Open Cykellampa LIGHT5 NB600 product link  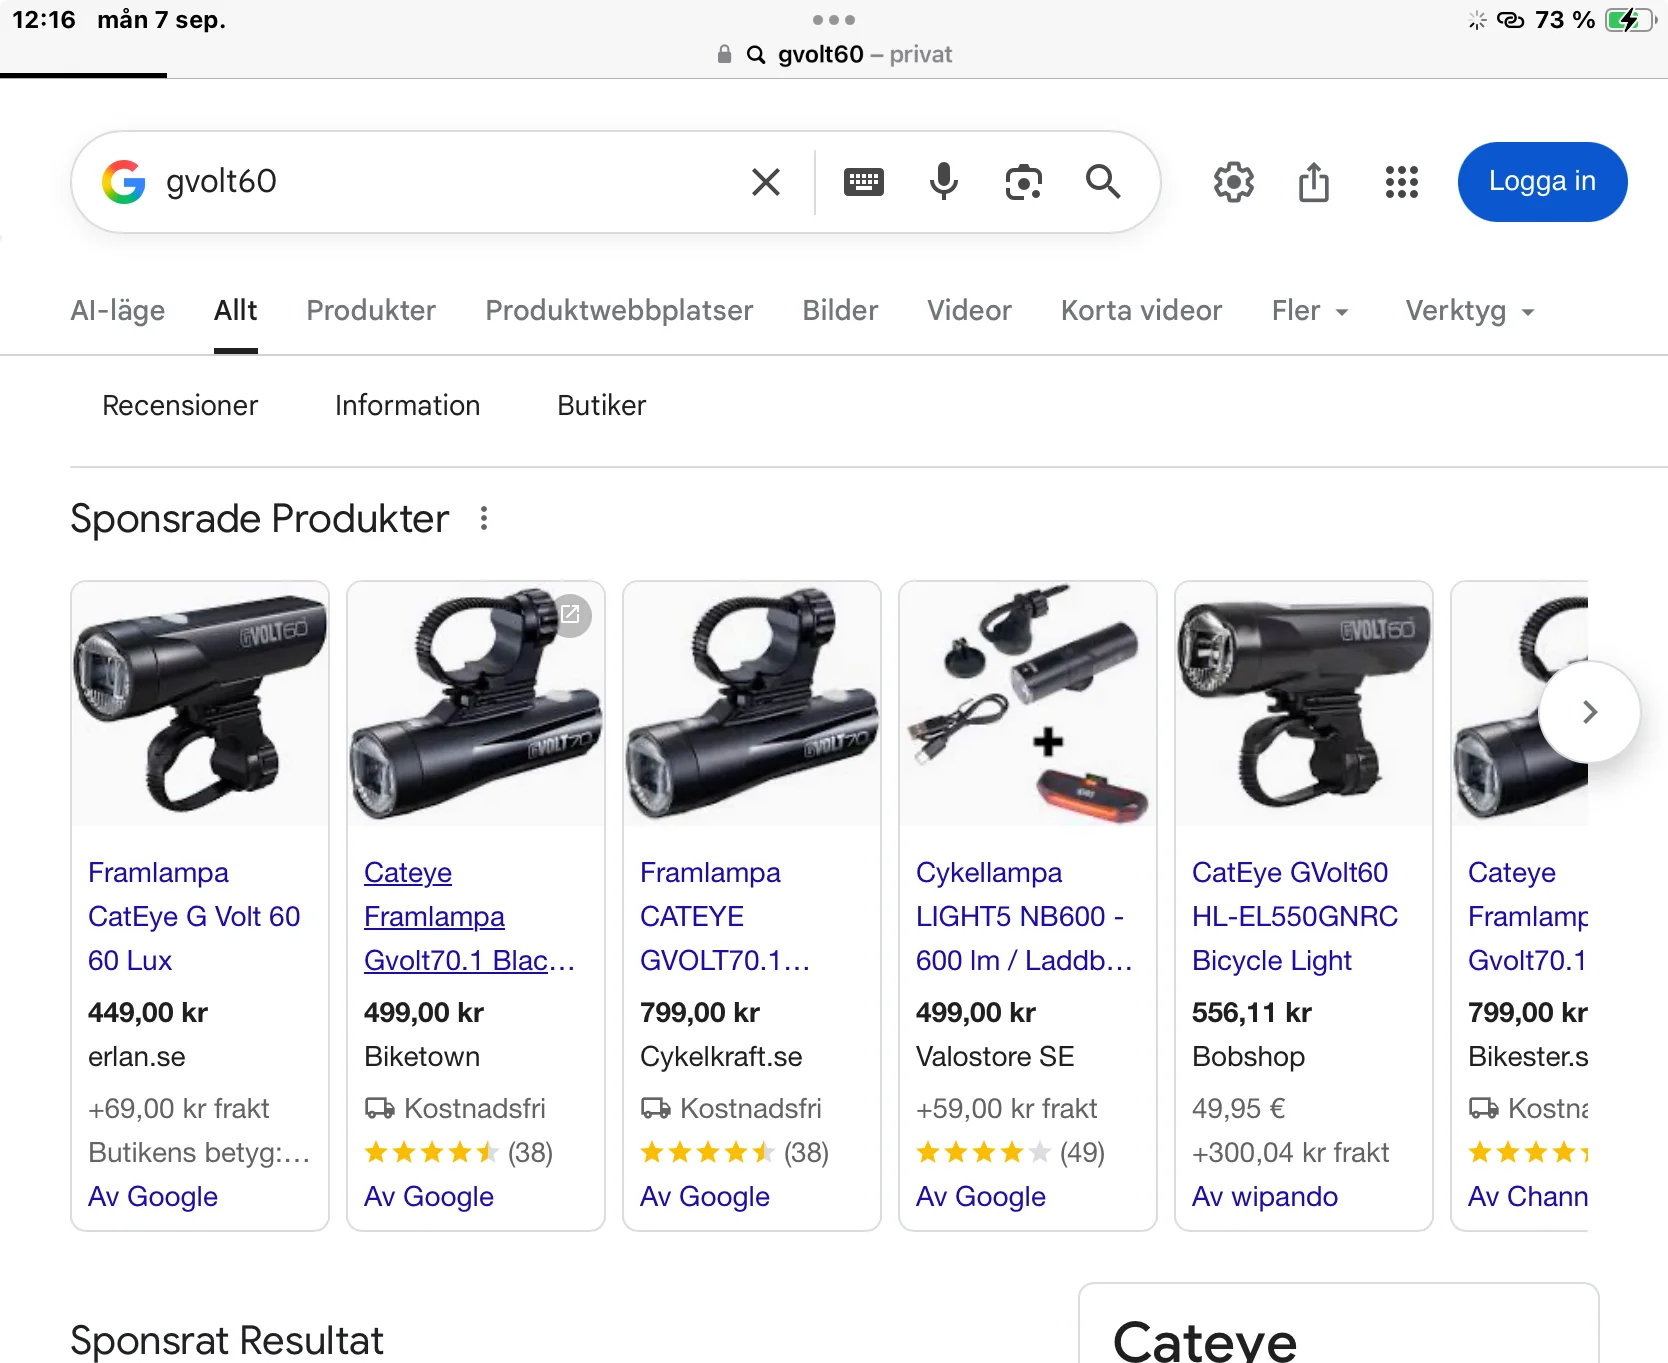pos(1024,916)
